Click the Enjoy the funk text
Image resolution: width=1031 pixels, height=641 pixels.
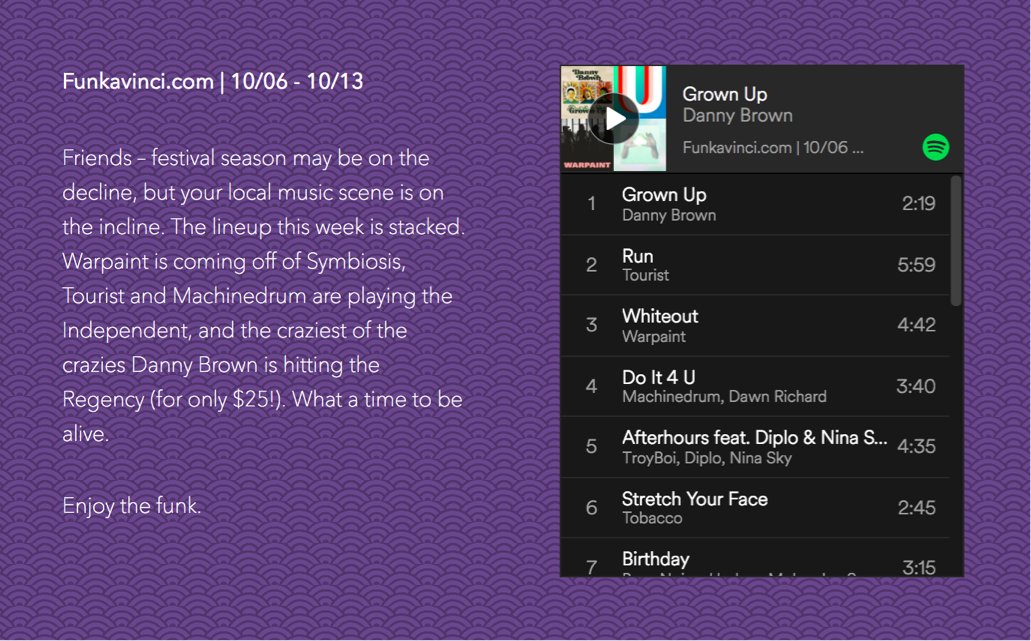pos(132,506)
